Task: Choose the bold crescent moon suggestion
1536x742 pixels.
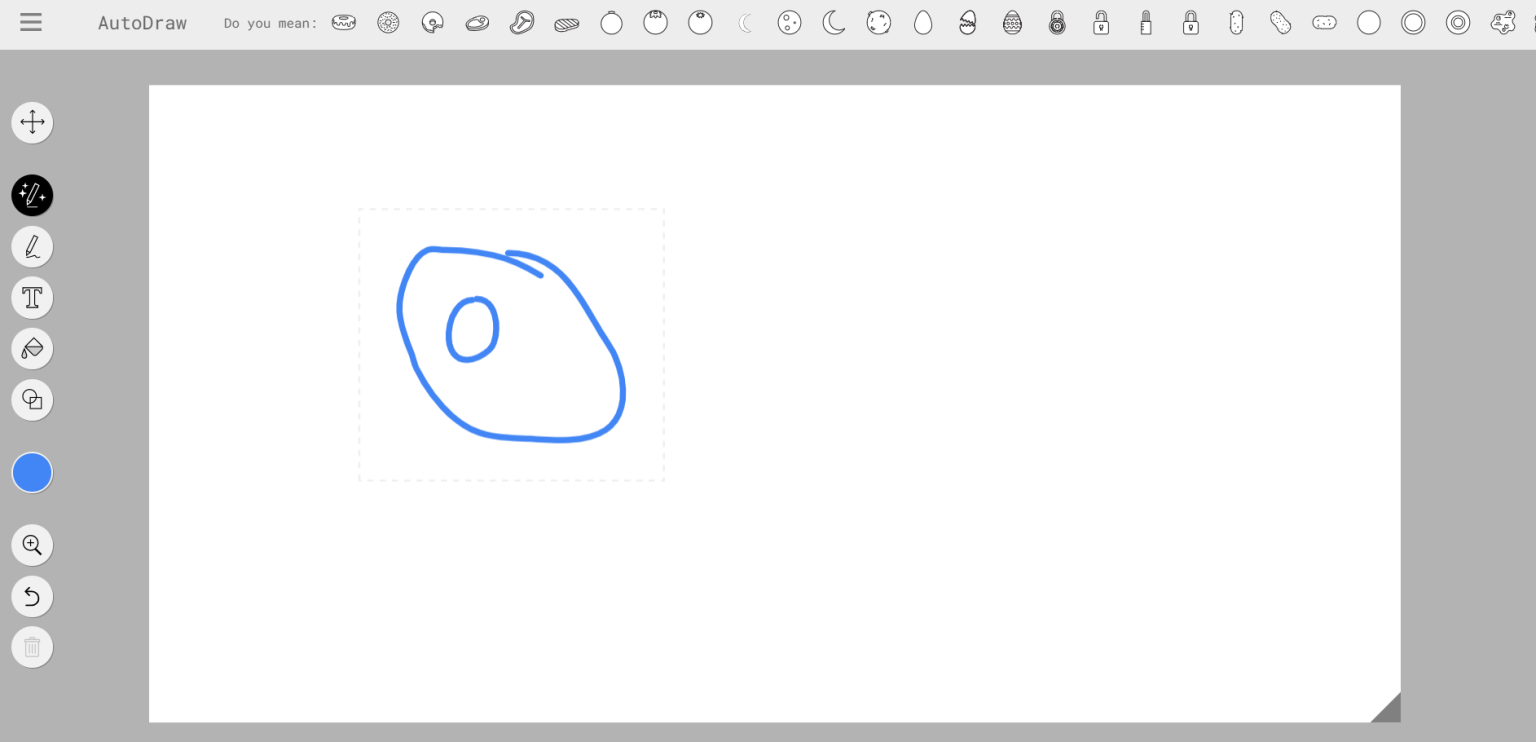Action: point(834,22)
